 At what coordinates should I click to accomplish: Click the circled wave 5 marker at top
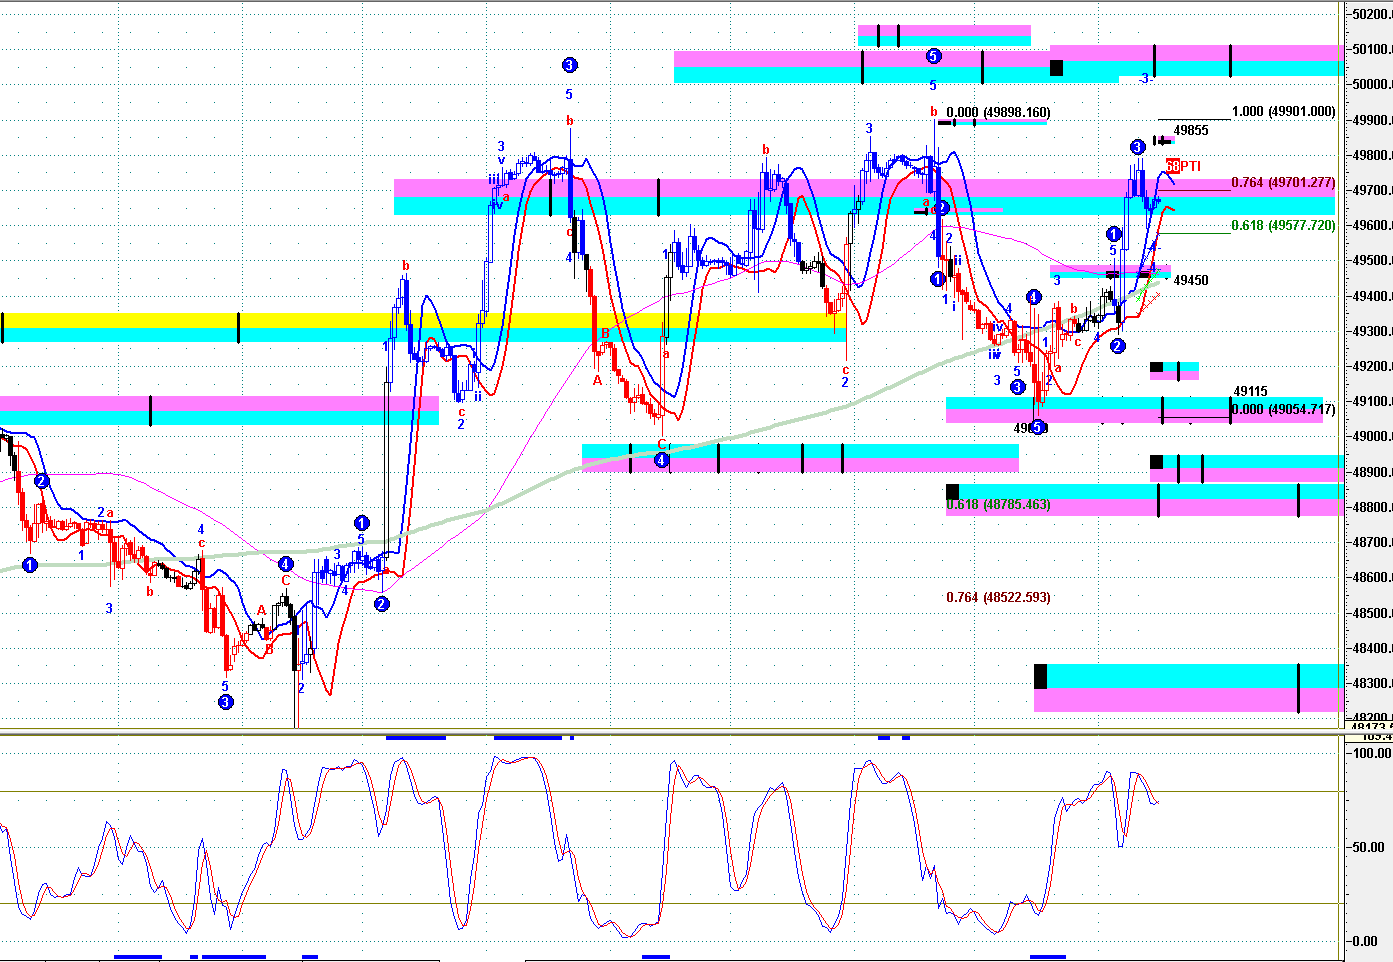pos(933,57)
